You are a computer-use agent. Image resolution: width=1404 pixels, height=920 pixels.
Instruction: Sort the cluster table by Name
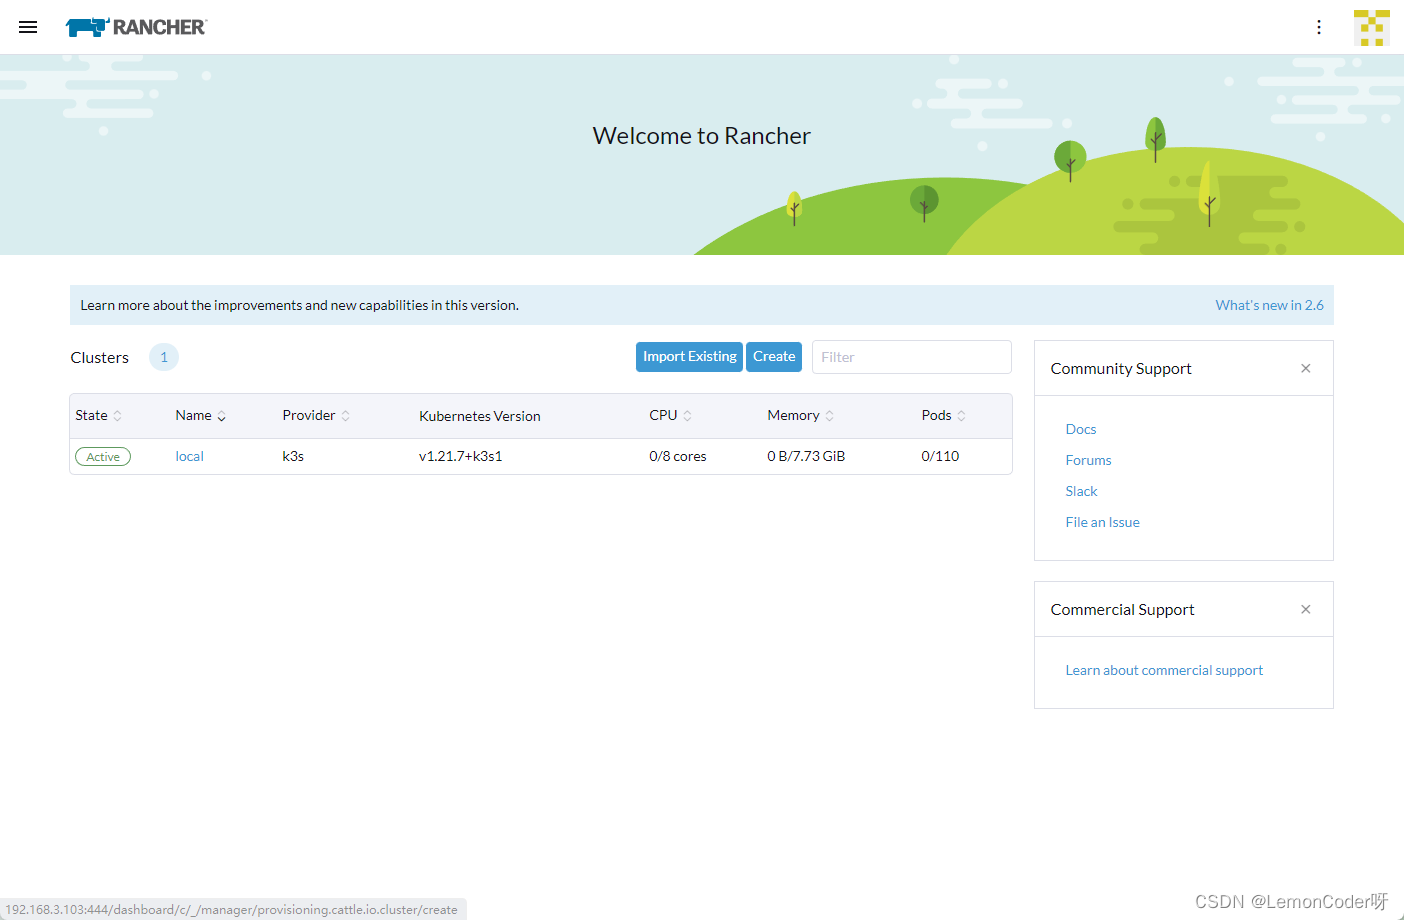[201, 415]
